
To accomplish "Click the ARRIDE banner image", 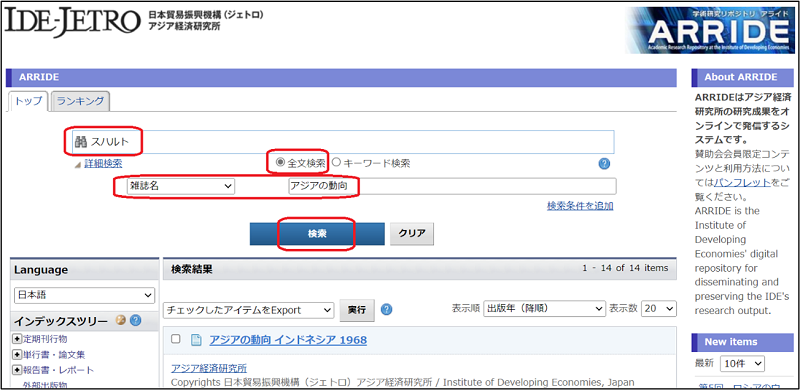I will pos(710,30).
